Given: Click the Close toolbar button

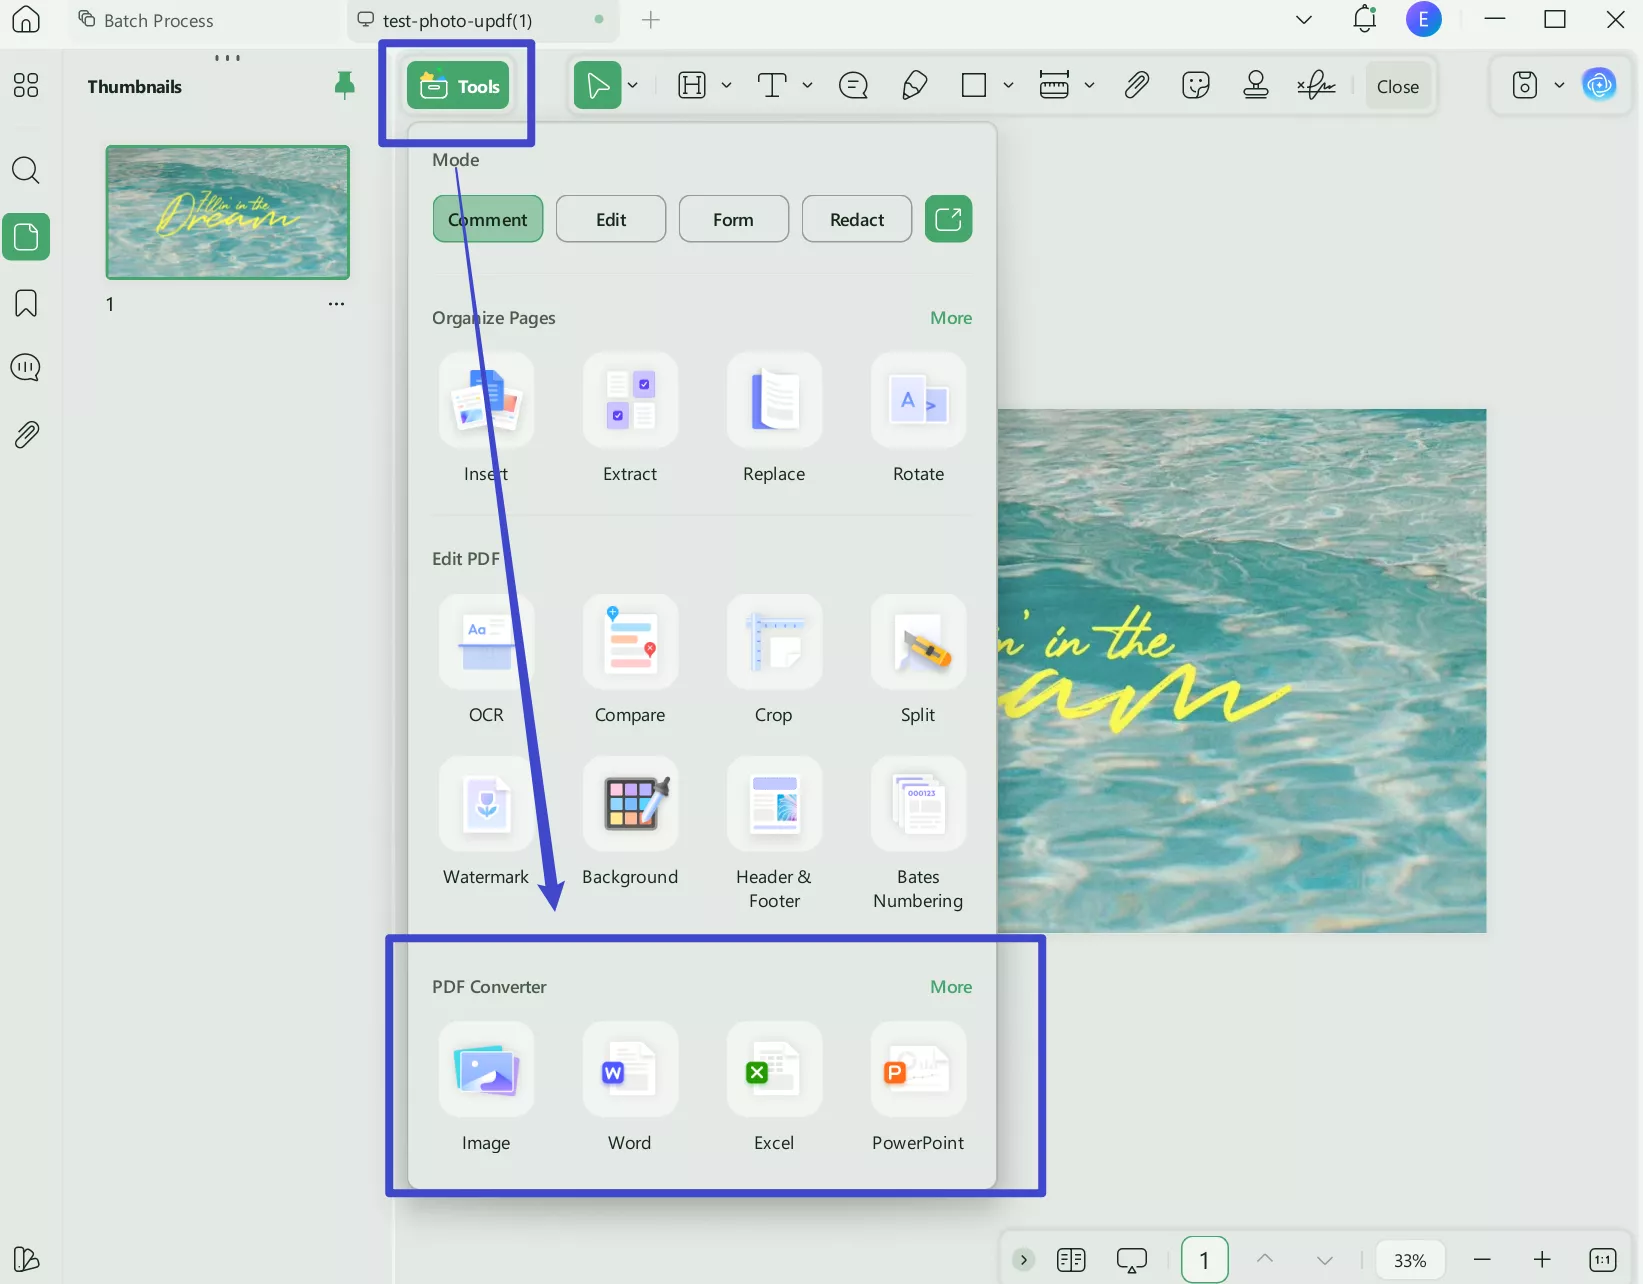Looking at the screenshot, I should coord(1398,86).
